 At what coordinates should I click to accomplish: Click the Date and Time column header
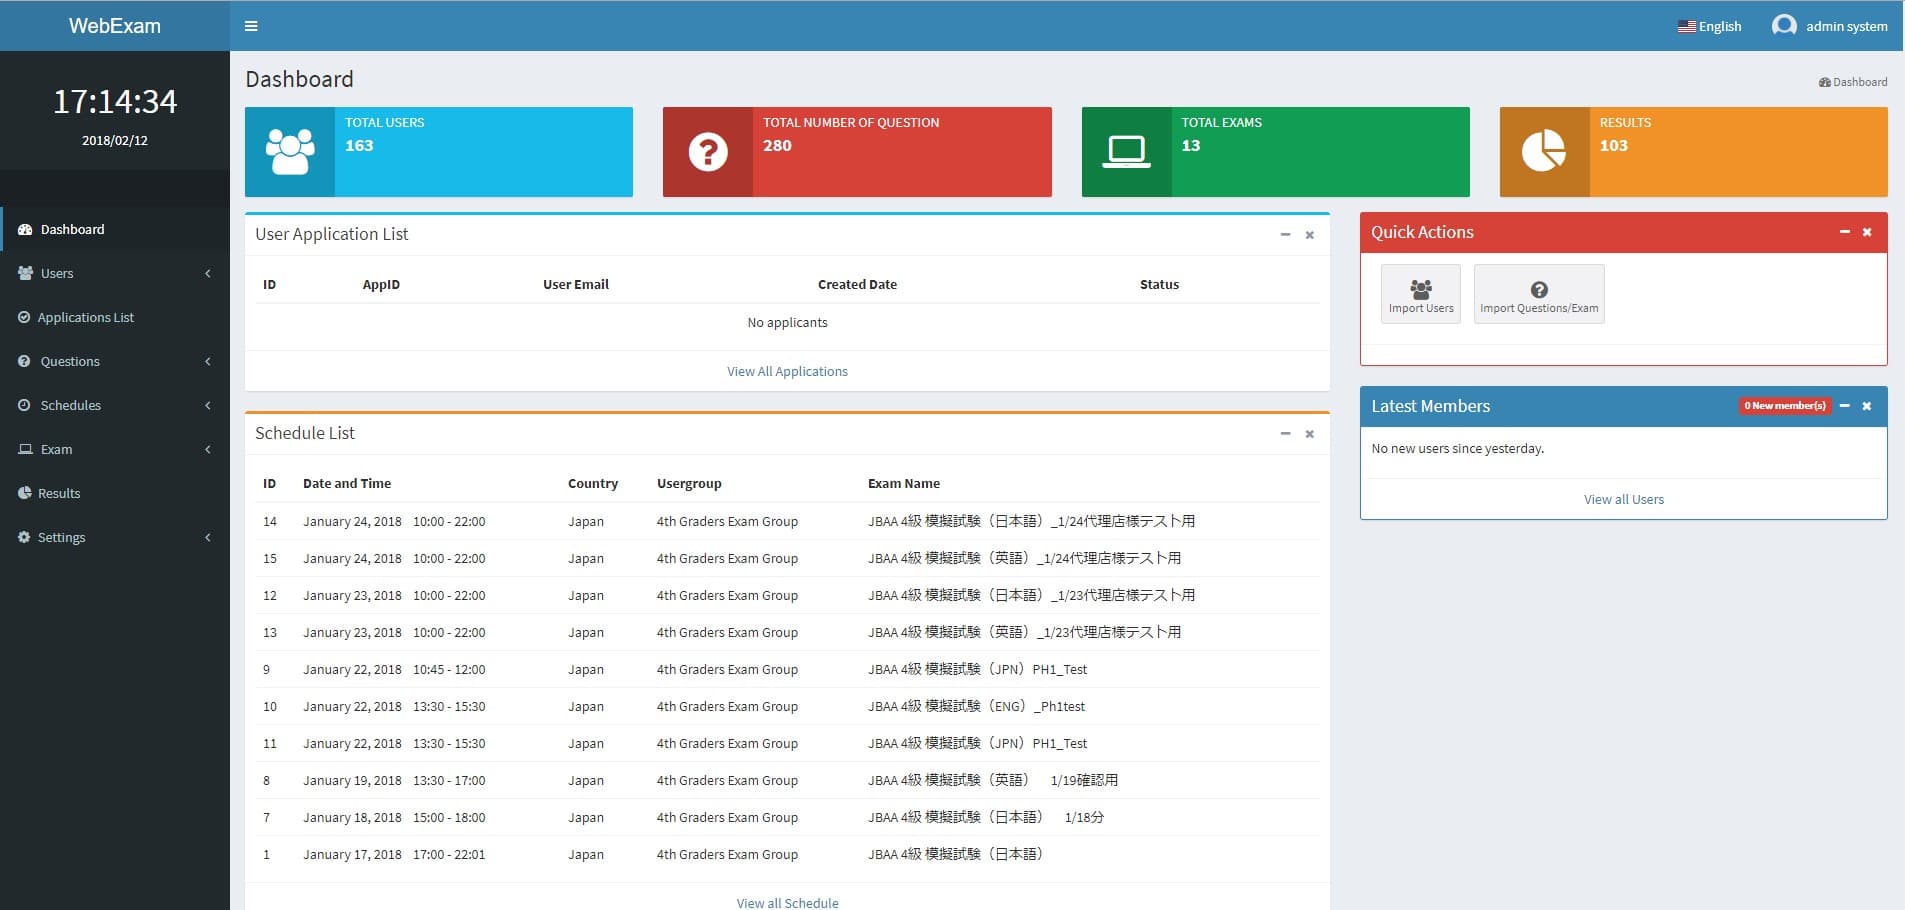point(347,483)
